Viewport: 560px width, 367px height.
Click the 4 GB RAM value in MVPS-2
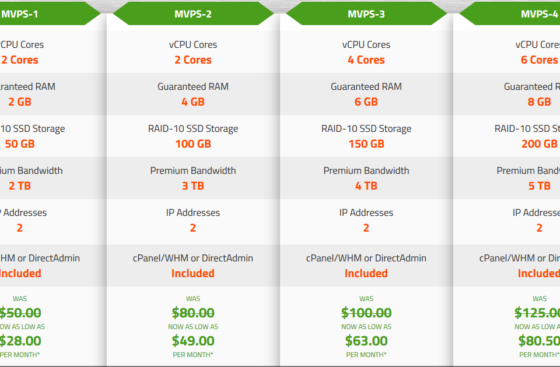193,102
